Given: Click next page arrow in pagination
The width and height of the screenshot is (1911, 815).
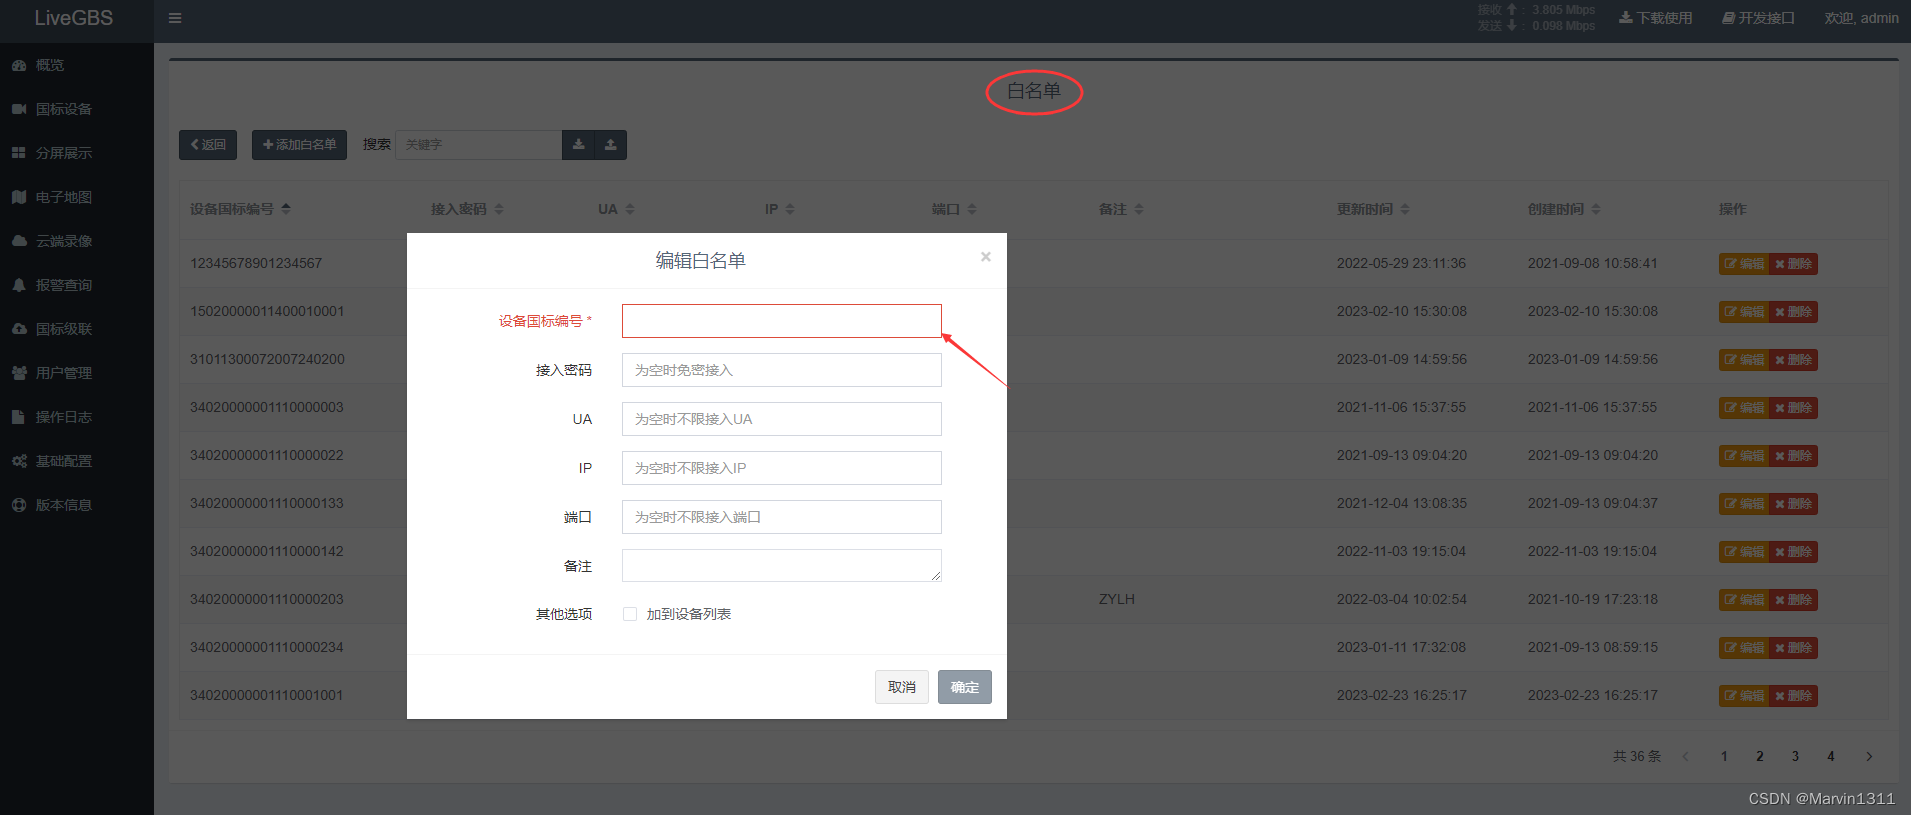Looking at the screenshot, I should [1869, 756].
